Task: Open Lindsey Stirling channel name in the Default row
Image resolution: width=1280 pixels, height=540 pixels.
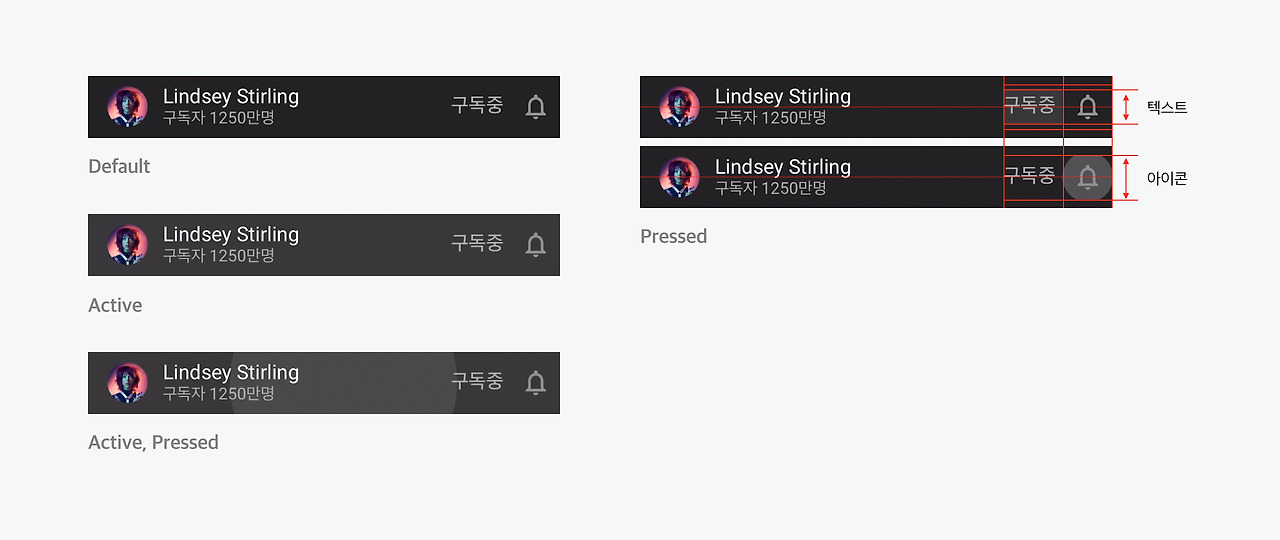Action: click(x=231, y=97)
